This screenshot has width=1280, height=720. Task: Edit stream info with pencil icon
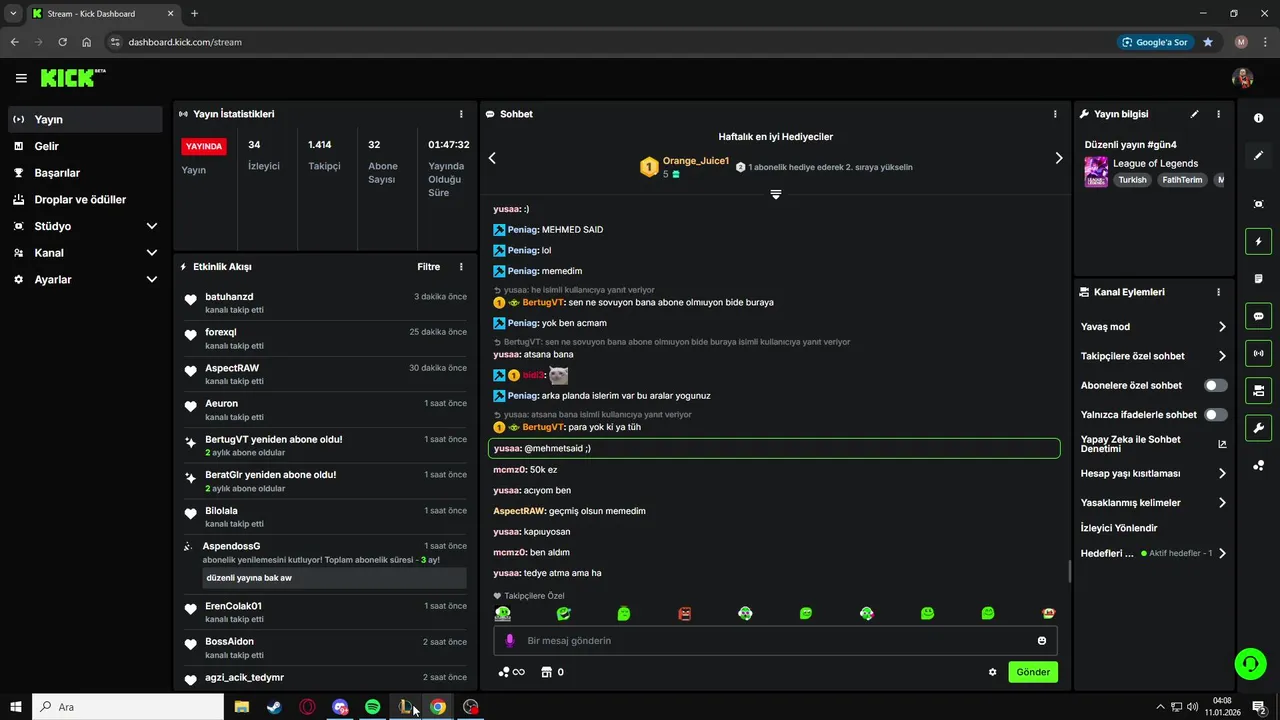(x=1194, y=114)
